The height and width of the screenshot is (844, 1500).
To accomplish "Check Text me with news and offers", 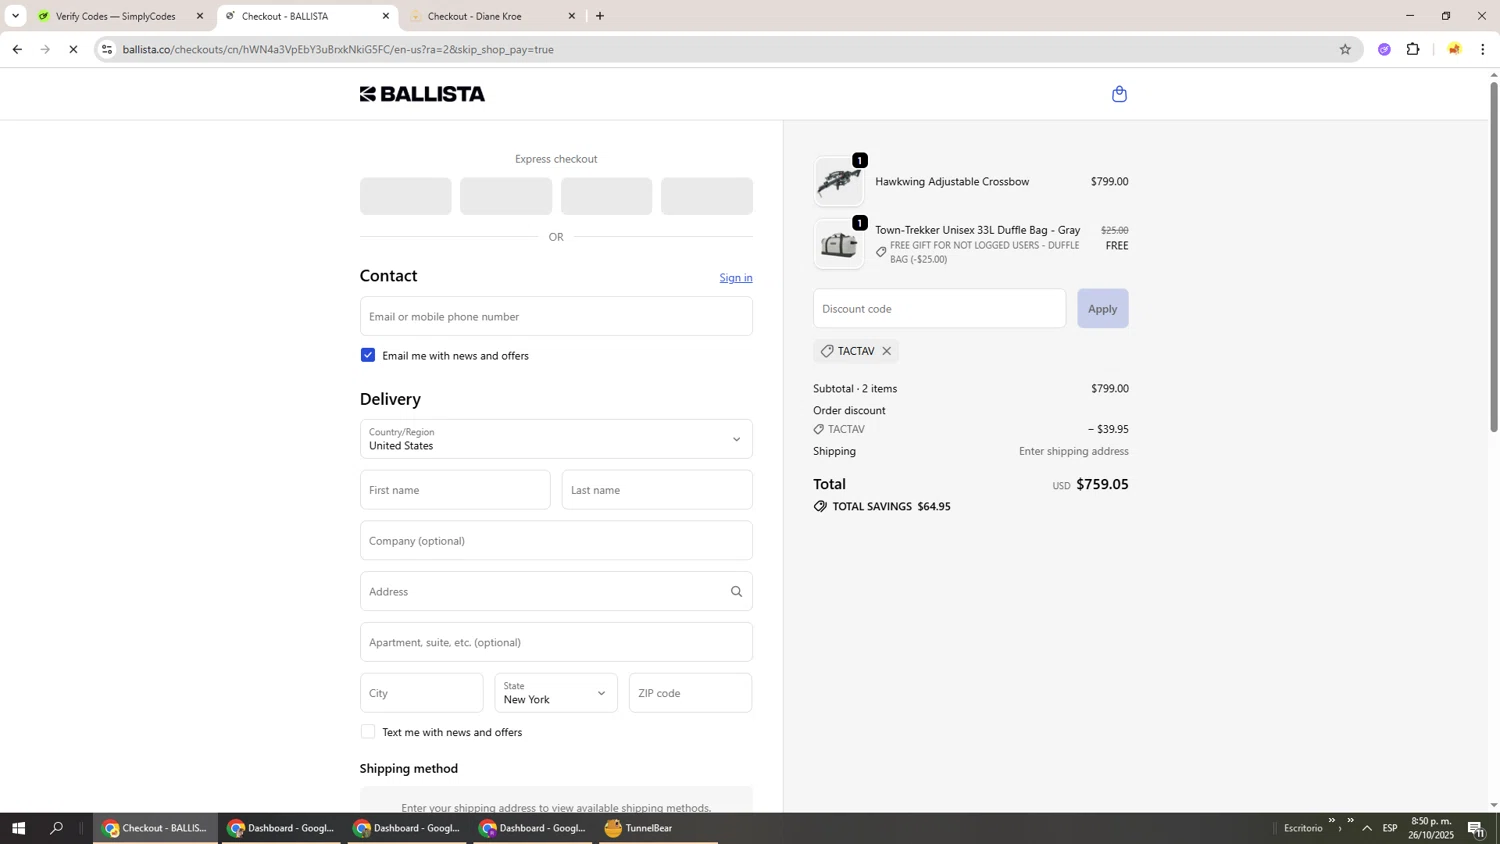I will click(x=368, y=732).
